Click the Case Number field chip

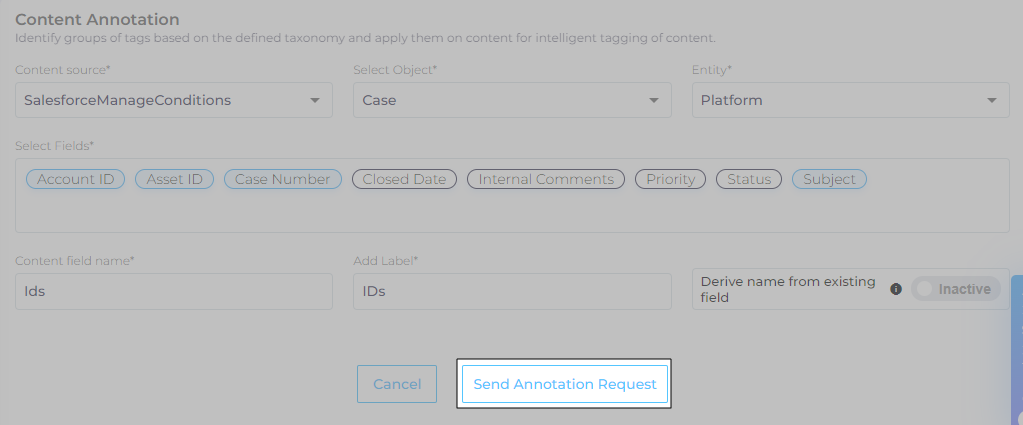pos(282,179)
